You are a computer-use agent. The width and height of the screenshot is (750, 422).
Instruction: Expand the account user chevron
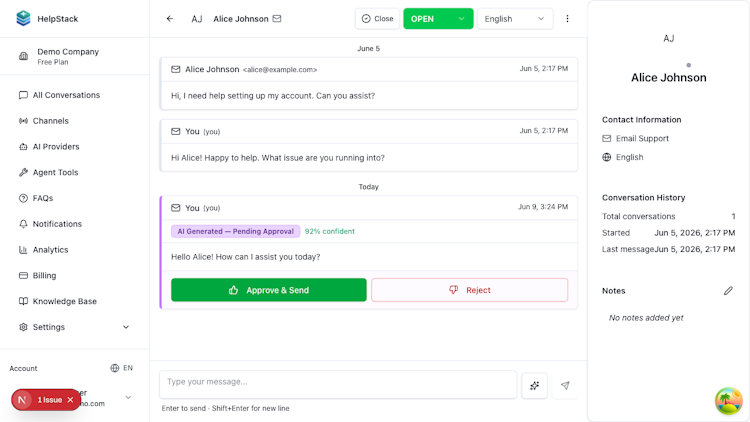tap(128, 398)
